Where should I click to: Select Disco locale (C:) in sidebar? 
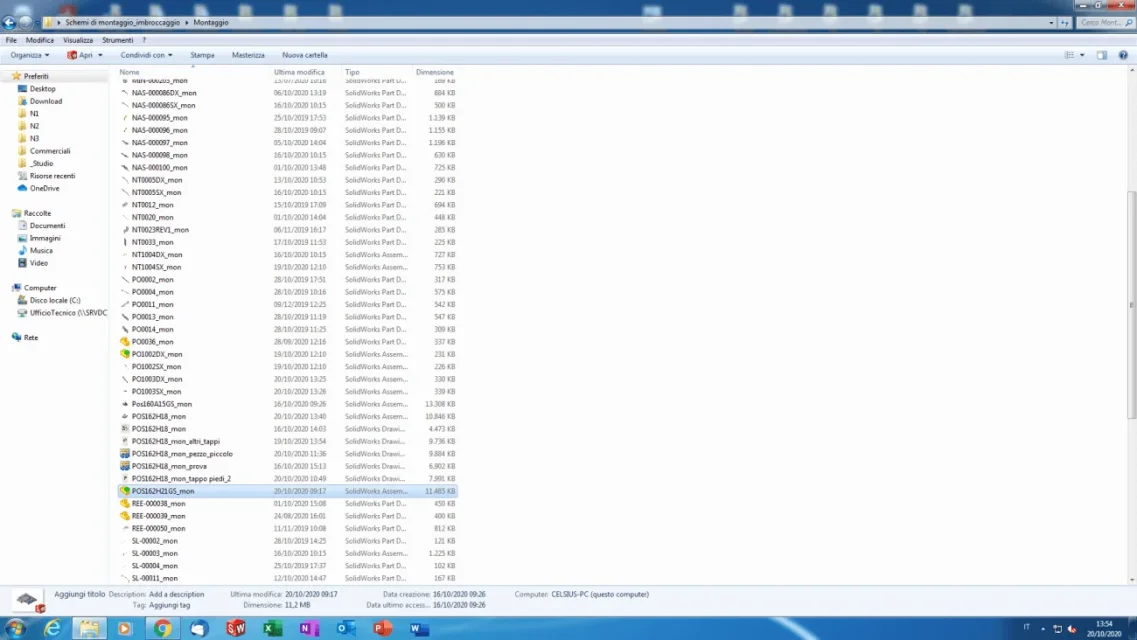tap(55, 300)
